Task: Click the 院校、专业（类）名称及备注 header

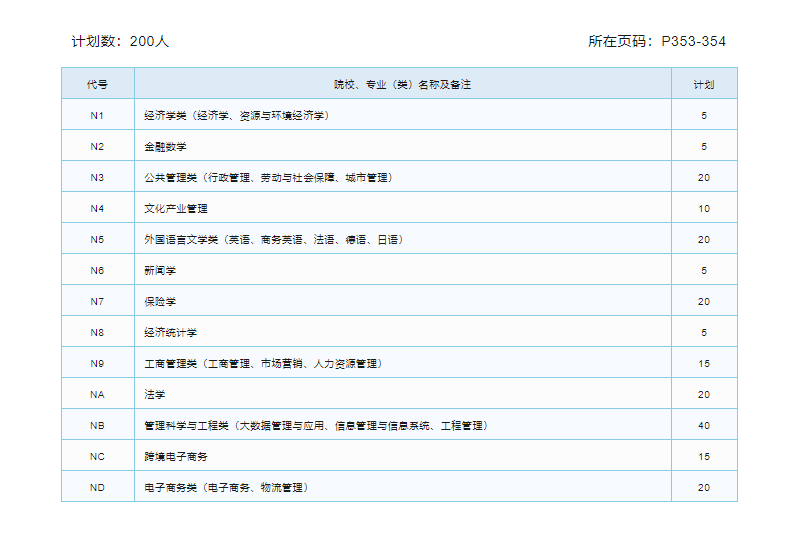Action: click(403, 85)
